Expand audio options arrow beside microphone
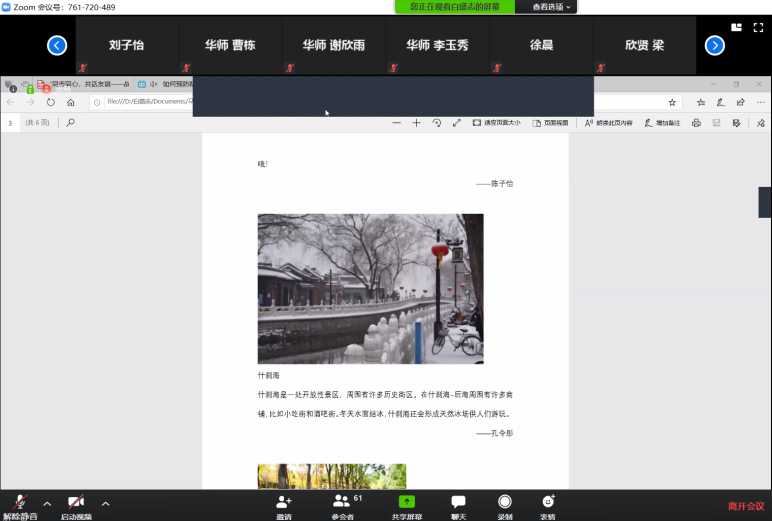 click(47, 503)
